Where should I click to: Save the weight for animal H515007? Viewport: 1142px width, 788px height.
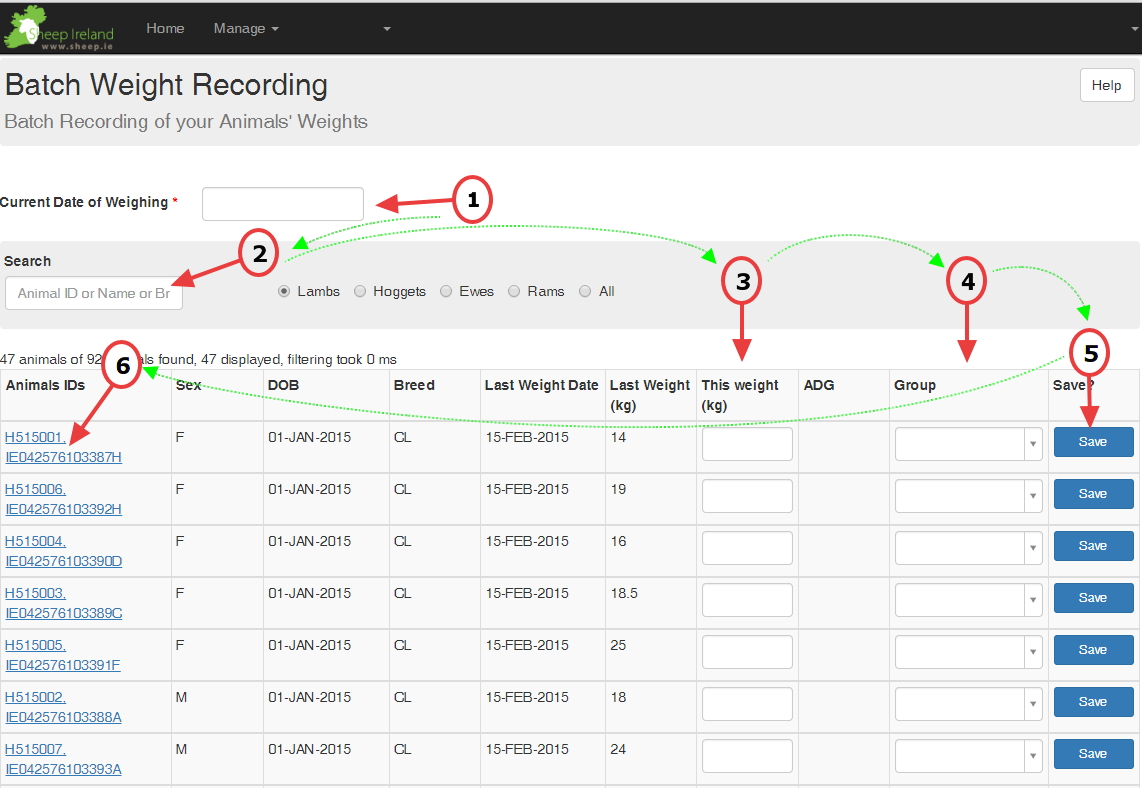(x=1093, y=754)
